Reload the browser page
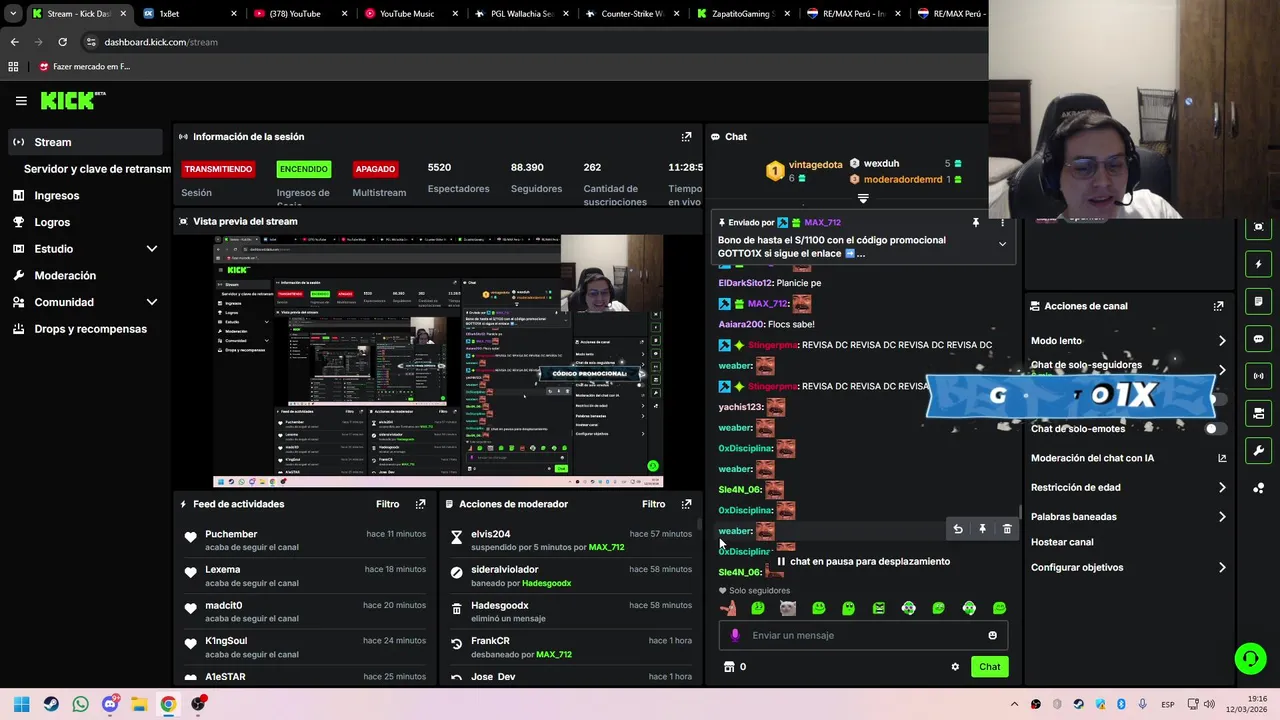Image resolution: width=1280 pixels, height=720 pixels. click(x=62, y=42)
